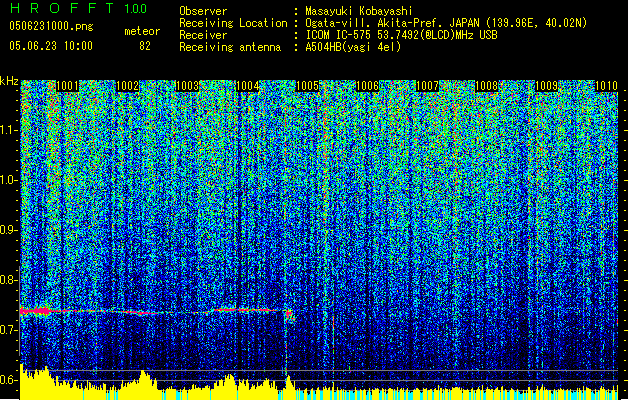The width and height of the screenshot is (629, 400).
Task: Click the 0.9 kHz axis label
Action: (x=9, y=230)
